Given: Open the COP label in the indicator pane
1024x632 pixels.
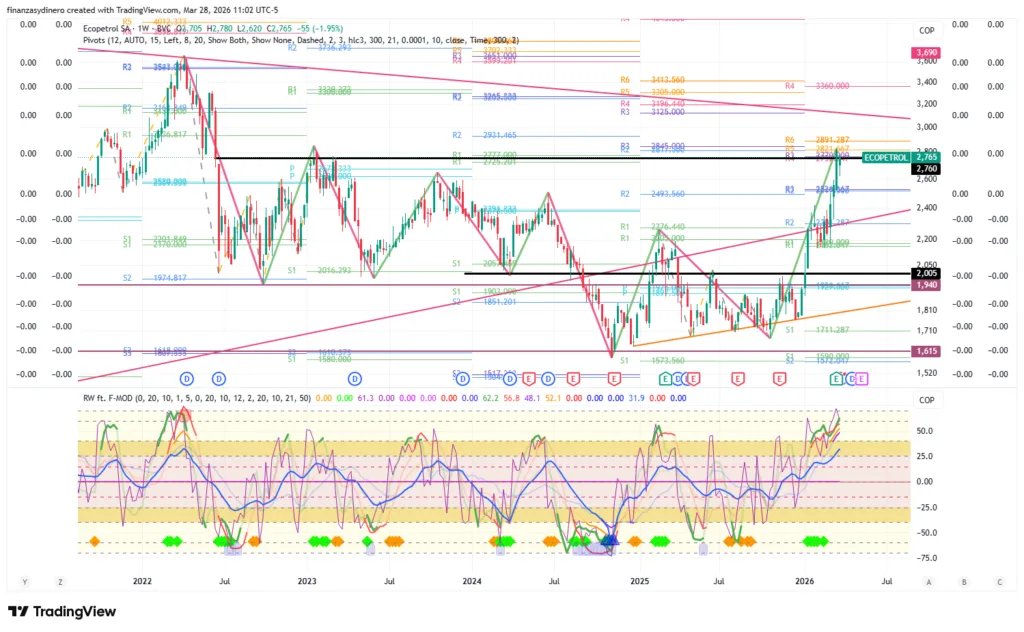Looking at the screenshot, I should (x=925, y=400).
